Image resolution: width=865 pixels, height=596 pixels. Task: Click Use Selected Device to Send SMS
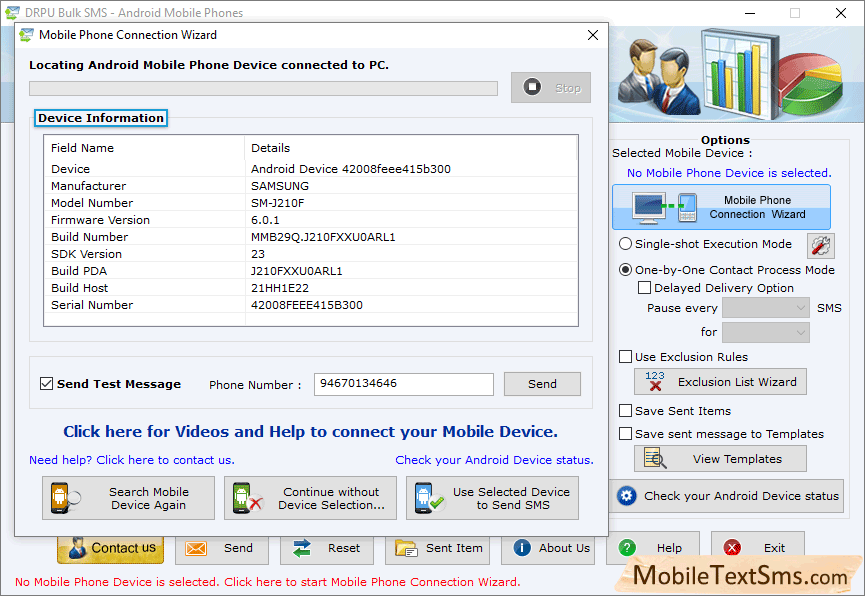[x=492, y=498]
